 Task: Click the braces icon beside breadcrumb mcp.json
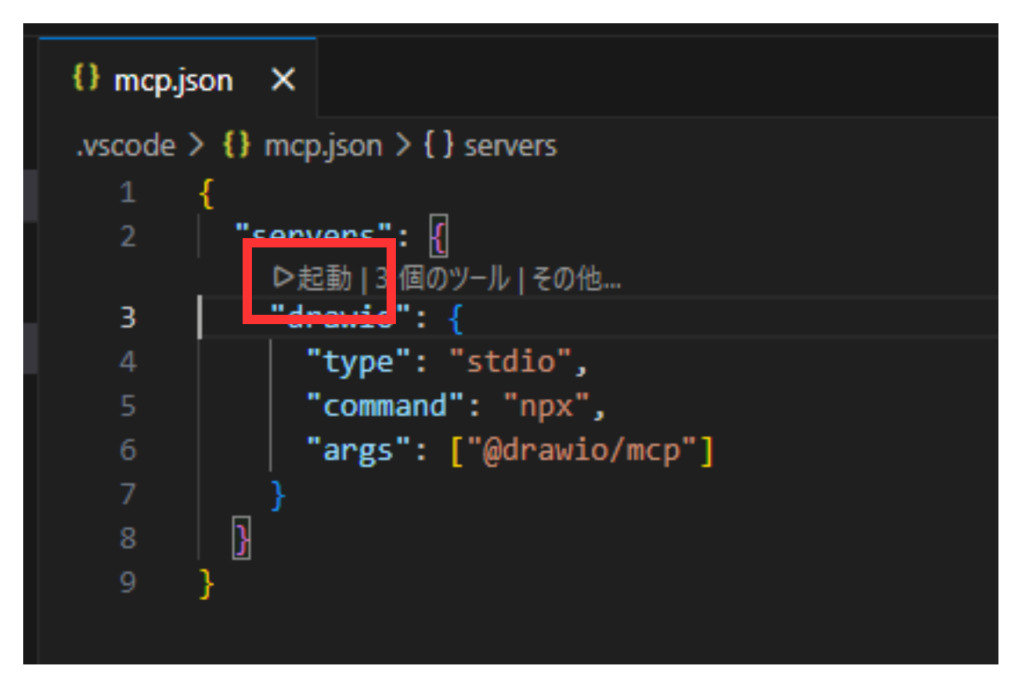point(236,146)
